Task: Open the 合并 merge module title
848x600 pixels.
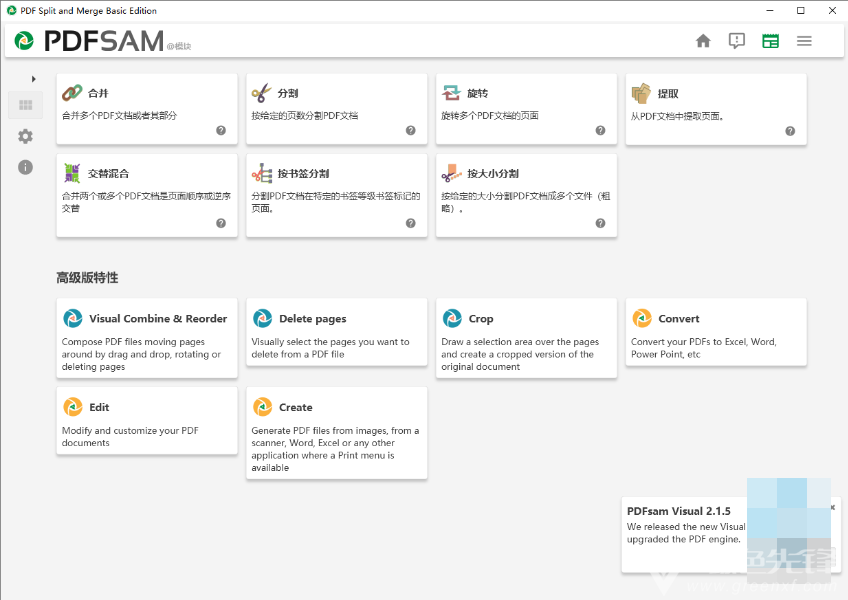Action: click(98, 93)
